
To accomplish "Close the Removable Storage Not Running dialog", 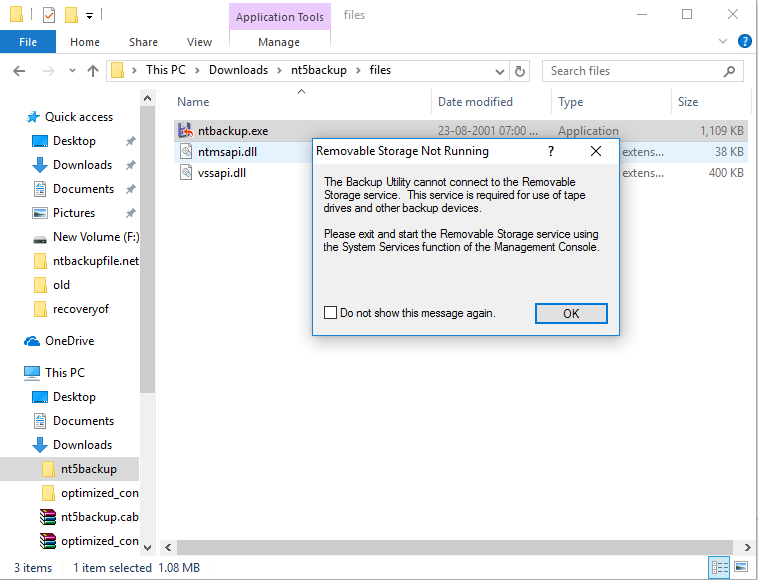I will (596, 151).
